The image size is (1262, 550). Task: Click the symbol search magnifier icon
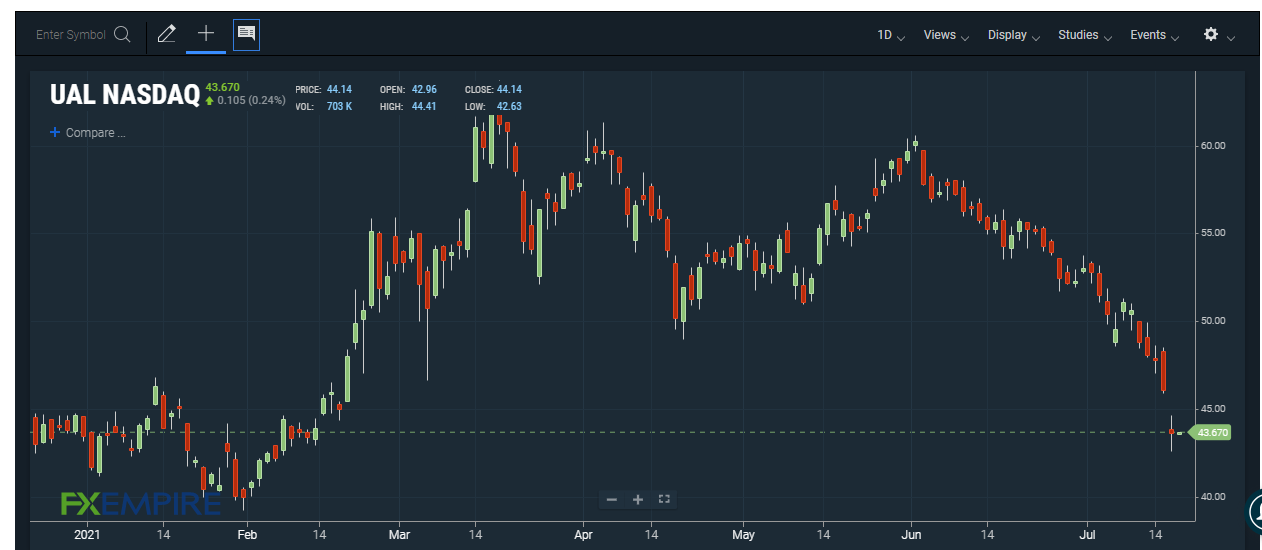pyautogui.click(x=122, y=35)
